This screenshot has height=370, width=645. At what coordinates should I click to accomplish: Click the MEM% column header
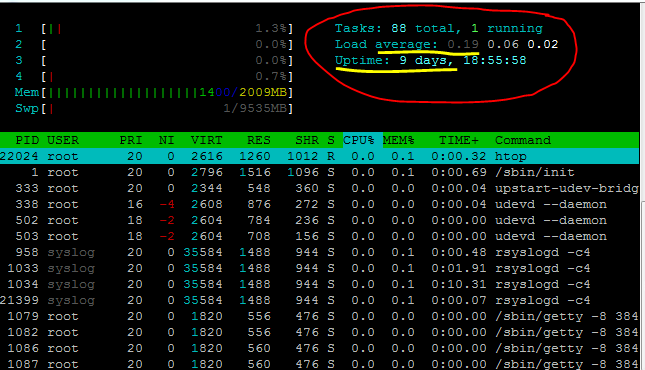pos(398,140)
